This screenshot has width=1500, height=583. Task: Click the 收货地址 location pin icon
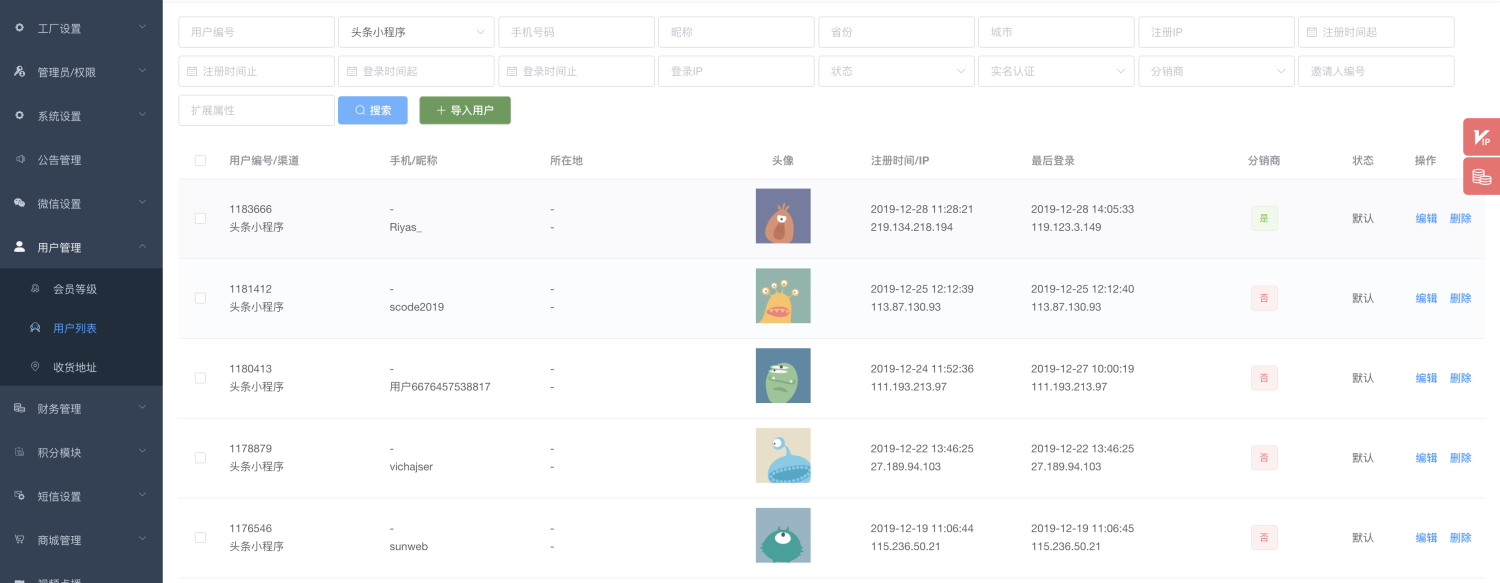[35, 367]
